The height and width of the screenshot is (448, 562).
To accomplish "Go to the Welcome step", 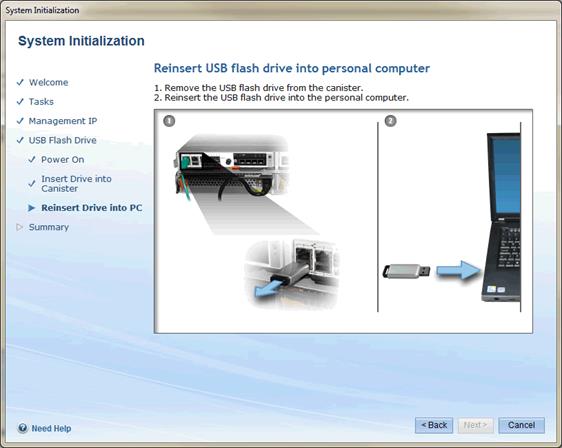I will (x=48, y=82).
